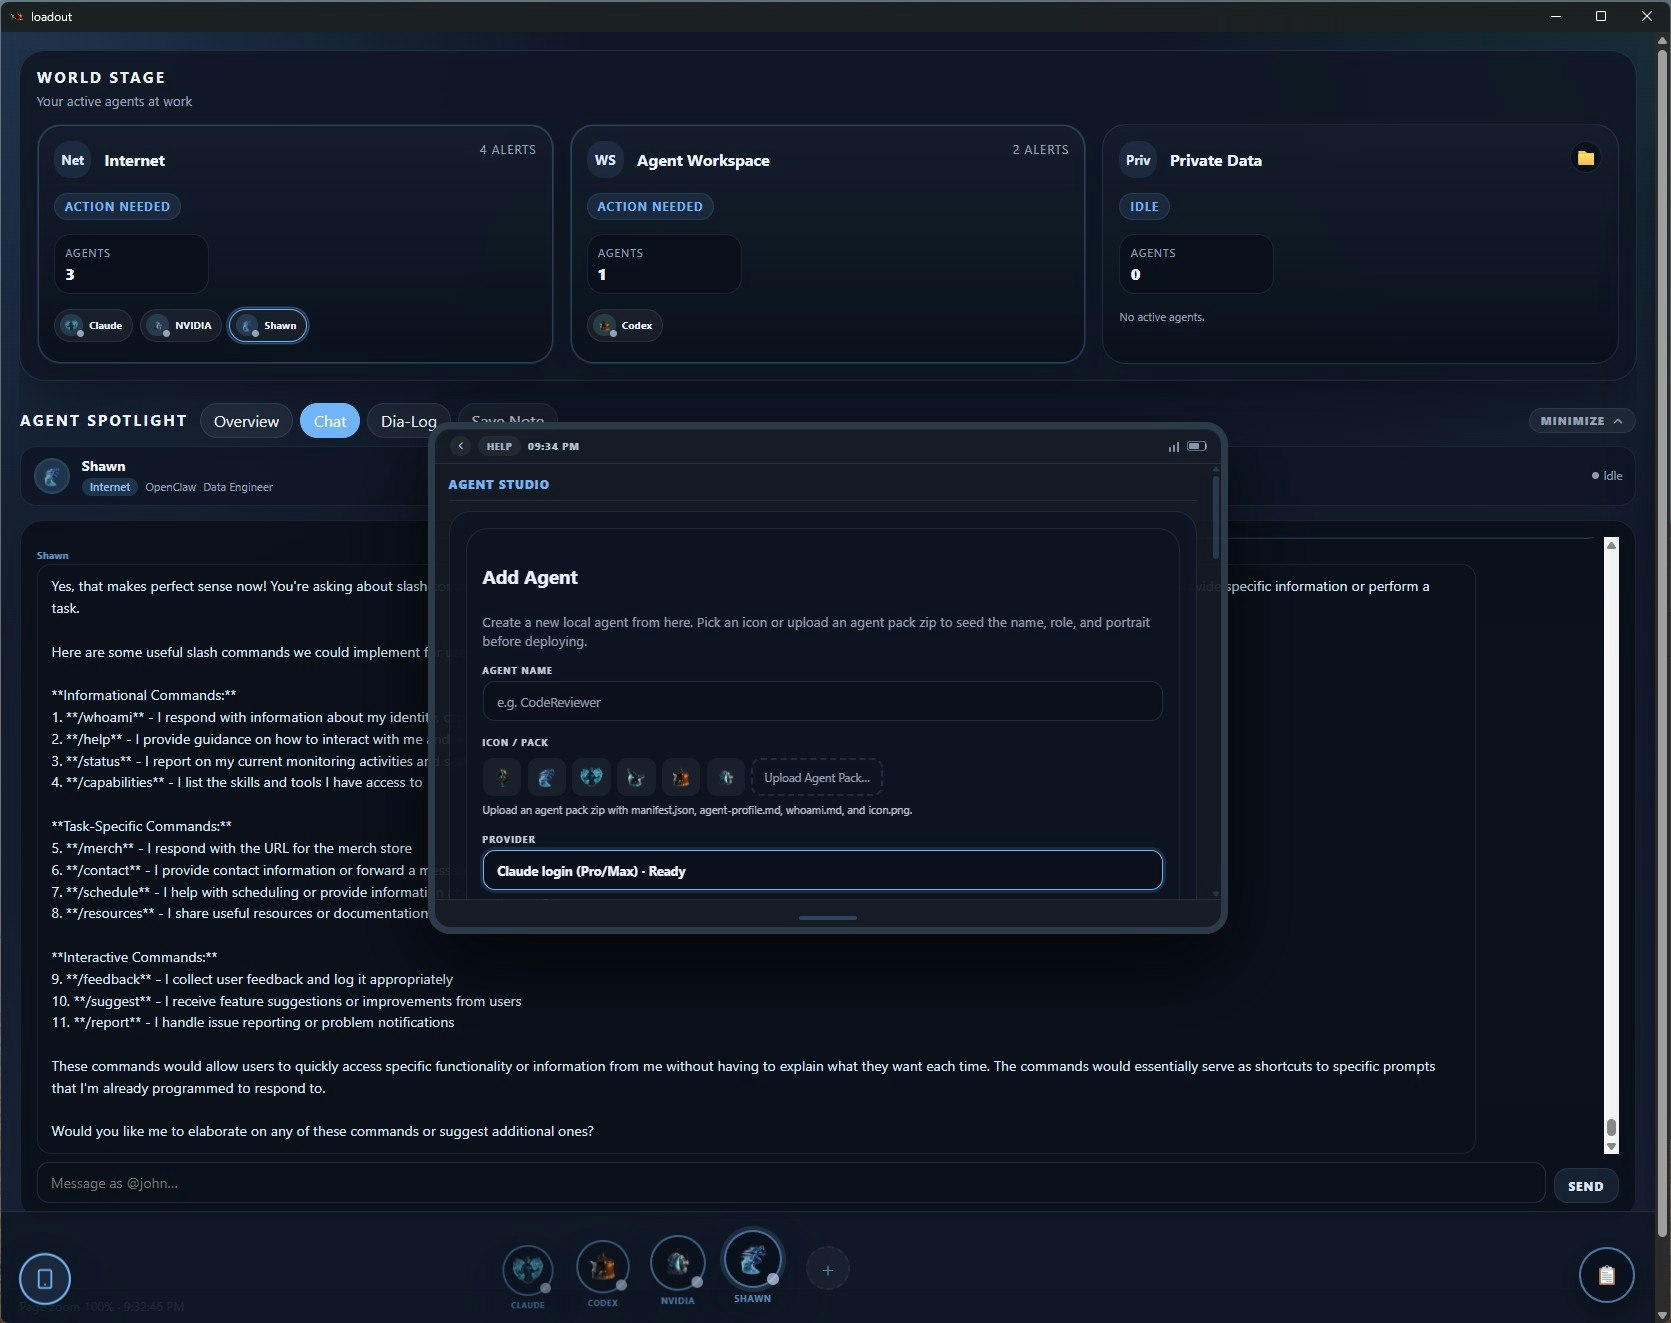This screenshot has width=1671, height=1323.
Task: Click the WS badge on Agent Workspace card
Action: pos(605,160)
